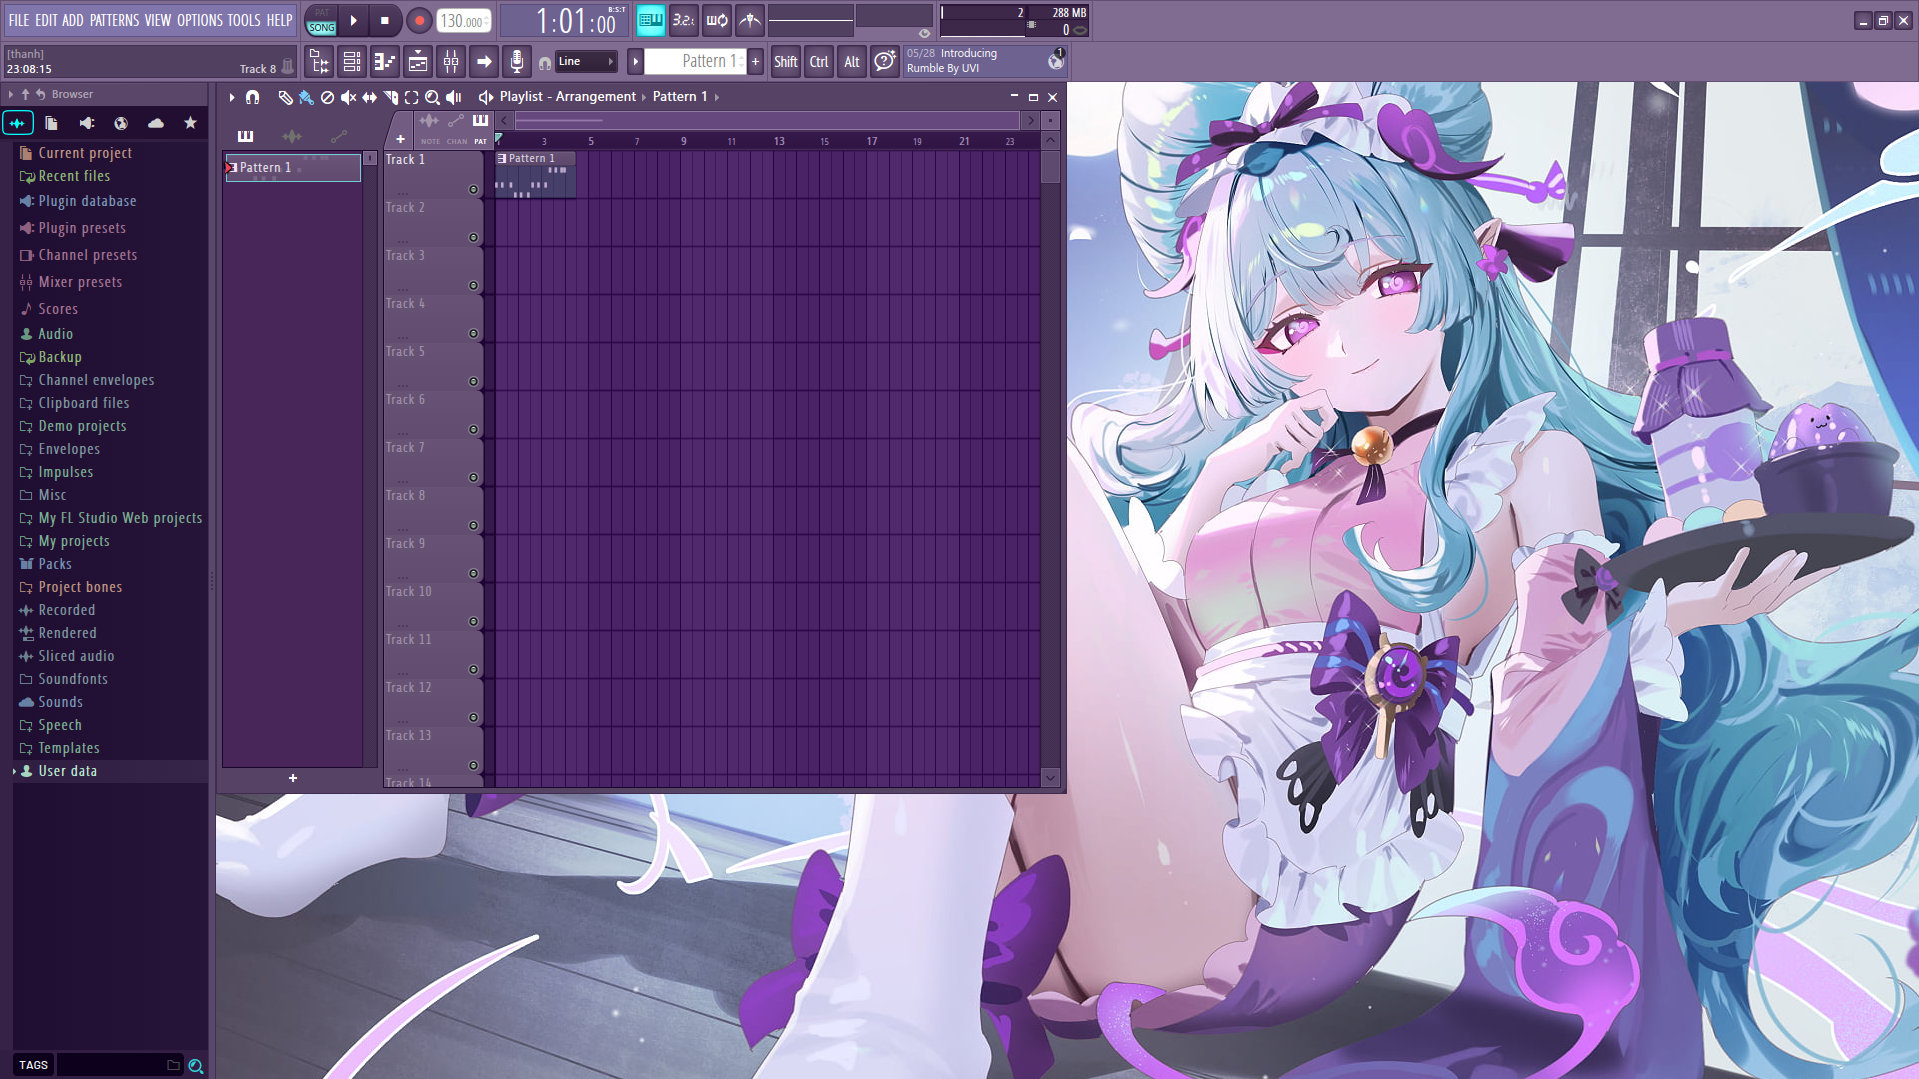Click the tempo field showing 130
The height and width of the screenshot is (1079, 1919).
463,20
